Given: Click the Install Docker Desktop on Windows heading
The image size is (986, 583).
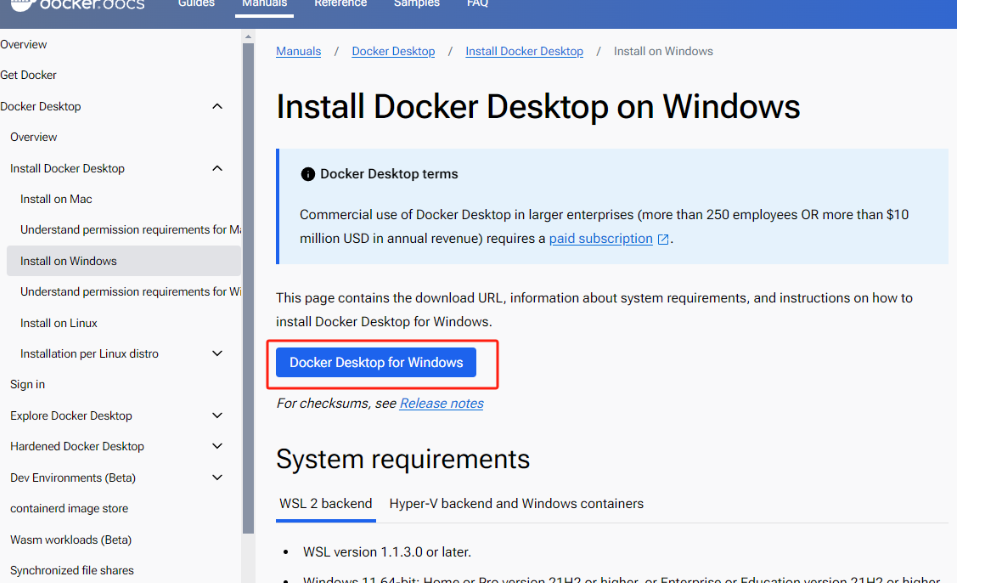Looking at the screenshot, I should pos(538,106).
